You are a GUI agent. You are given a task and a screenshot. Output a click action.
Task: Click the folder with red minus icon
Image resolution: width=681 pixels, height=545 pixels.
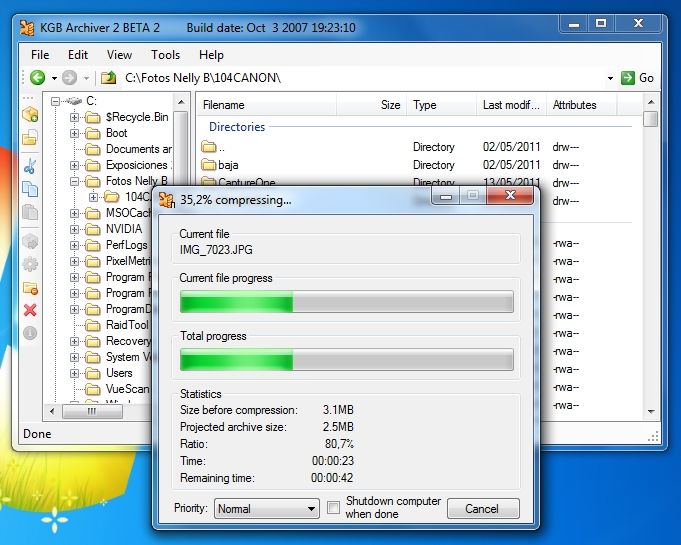30,287
